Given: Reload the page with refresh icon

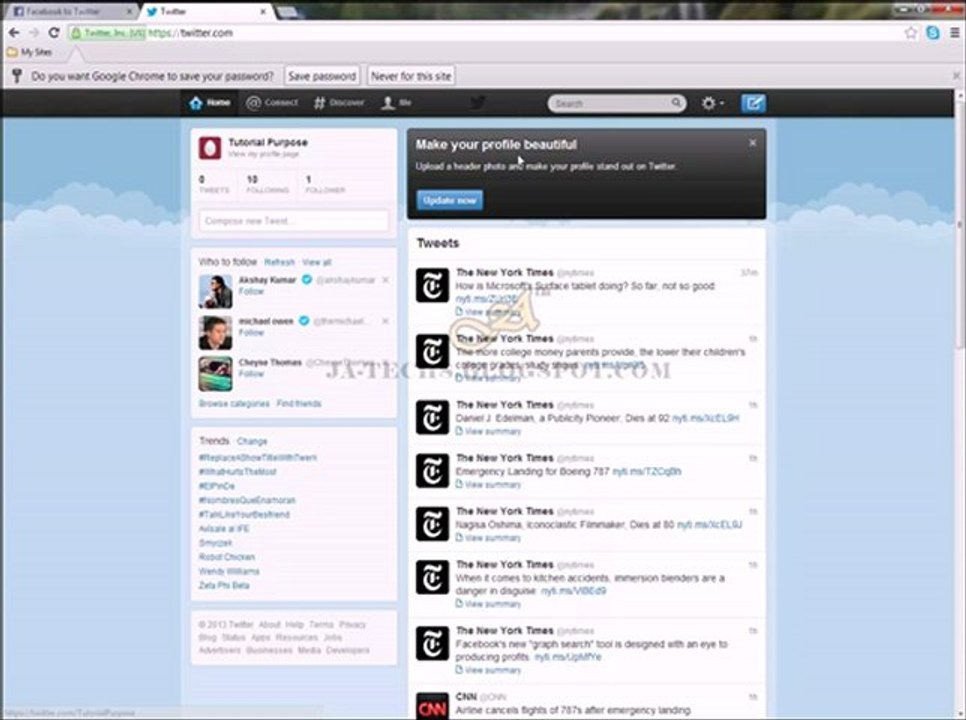Looking at the screenshot, I should pos(54,33).
